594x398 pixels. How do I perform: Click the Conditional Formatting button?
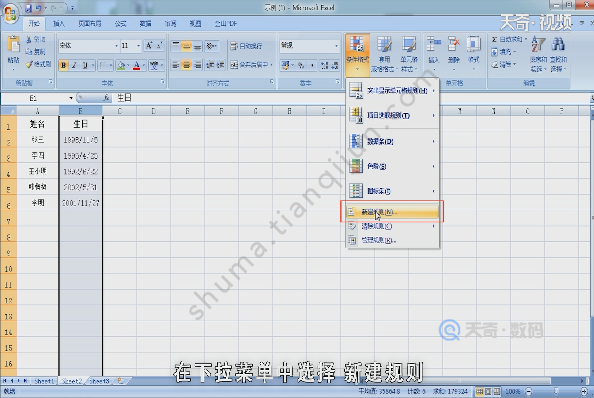coord(357,54)
